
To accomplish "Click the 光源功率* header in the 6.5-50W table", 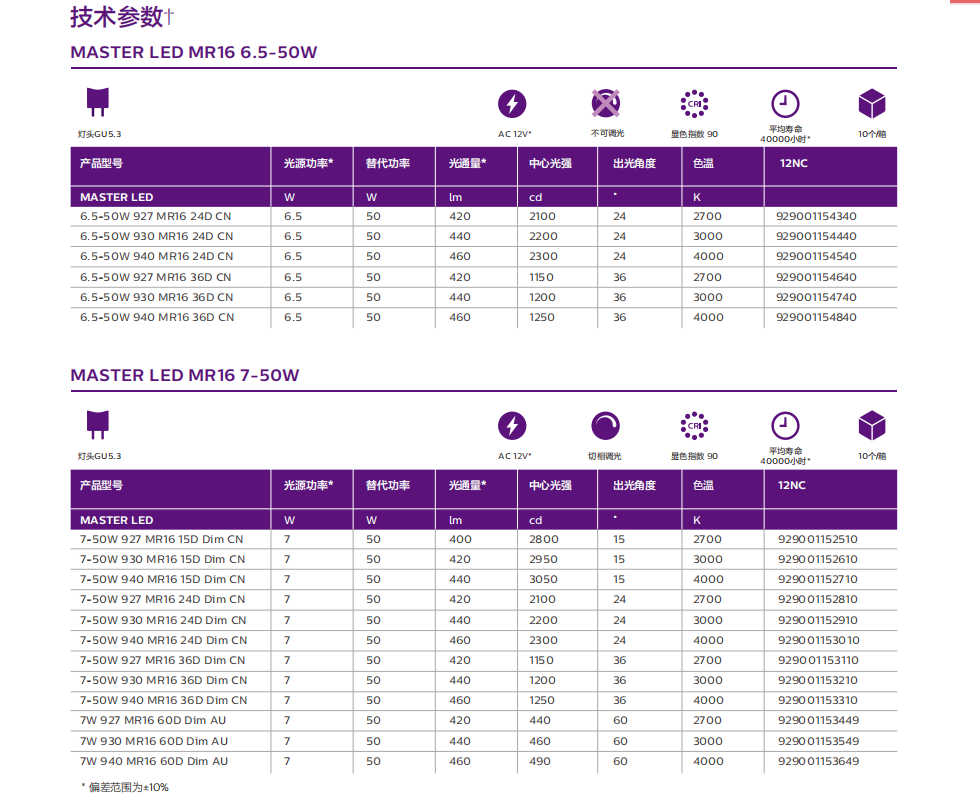I will 308,163.
